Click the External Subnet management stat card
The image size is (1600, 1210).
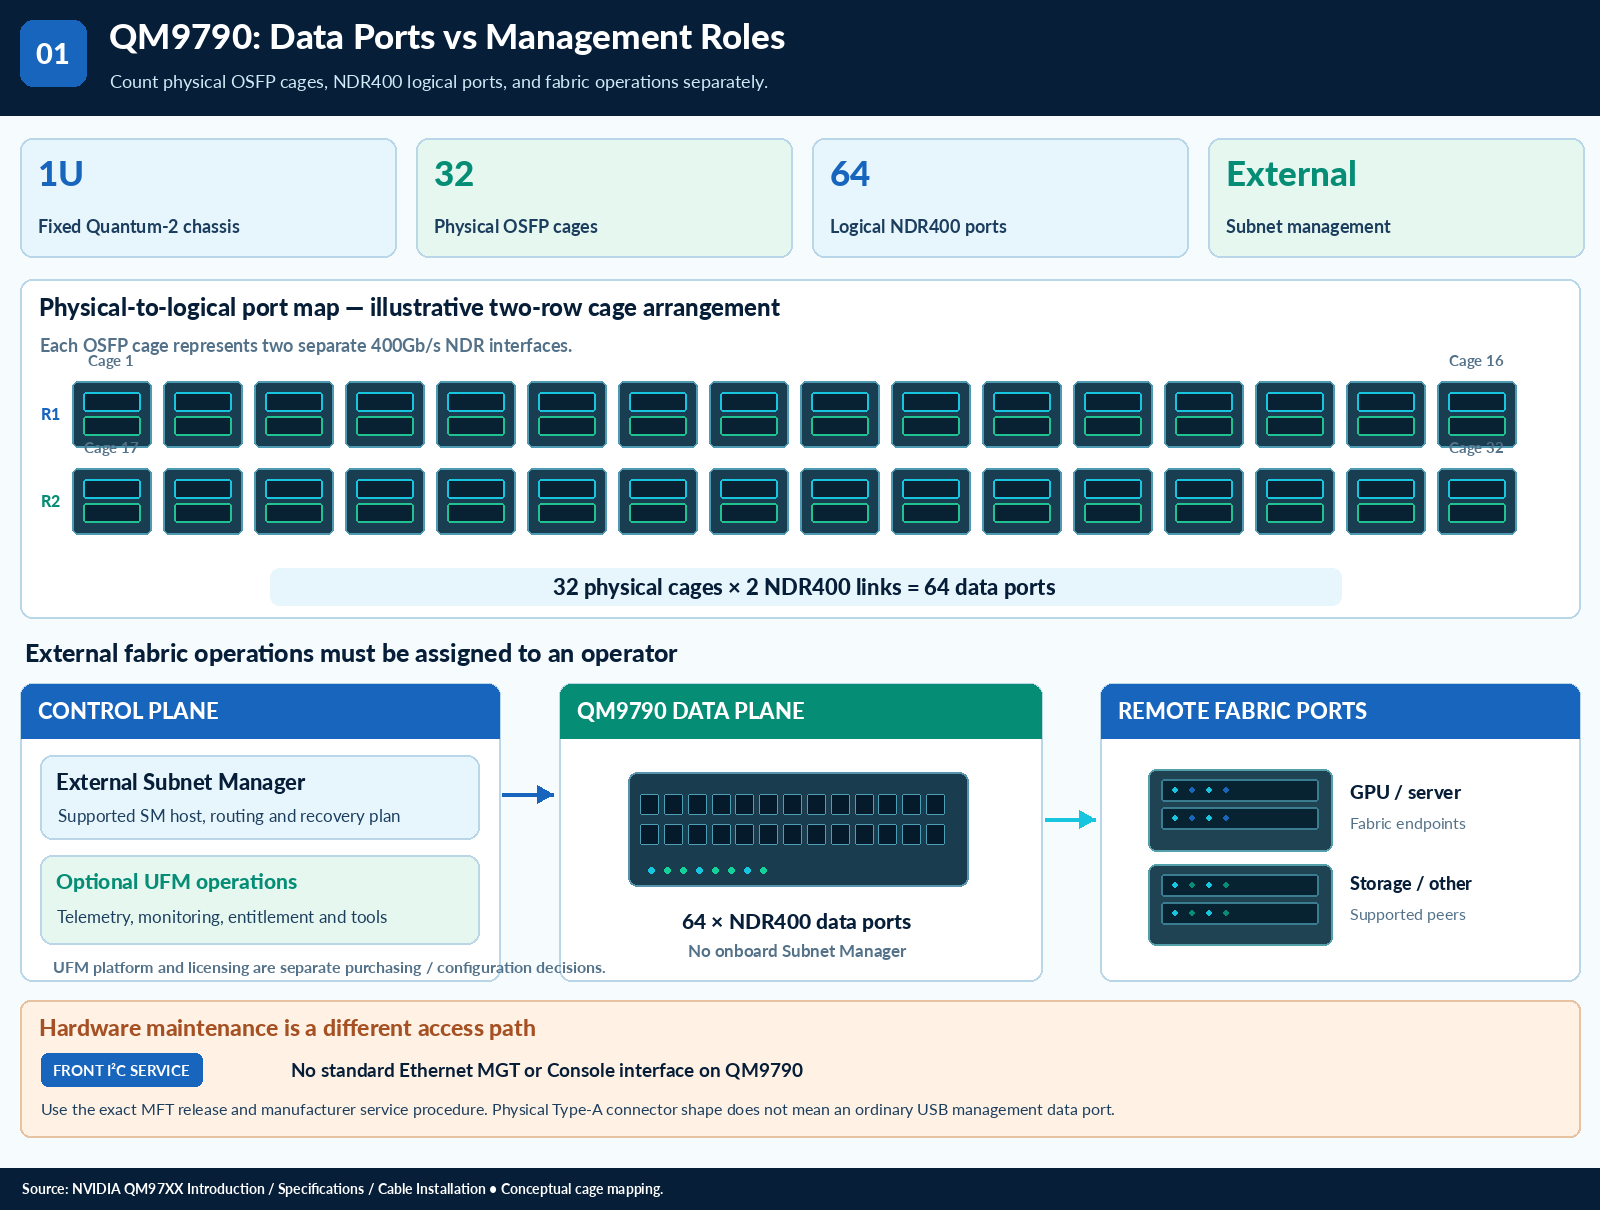(x=1396, y=198)
